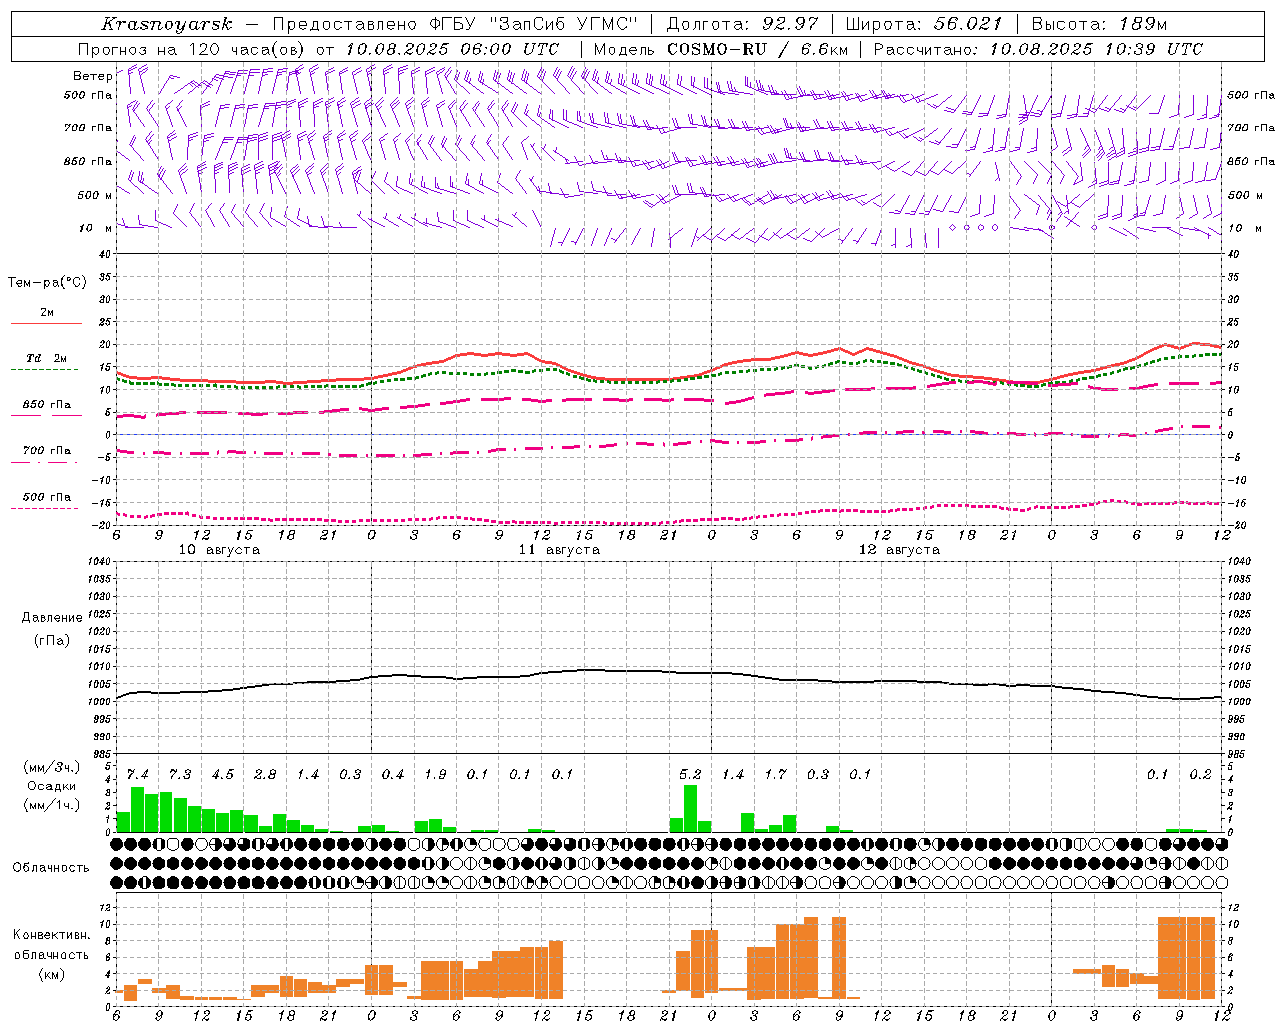Image resolution: width=1280 pixels, height=1024 pixels.
Task: Click the 4.5 precipitation value
Action: (x=222, y=774)
